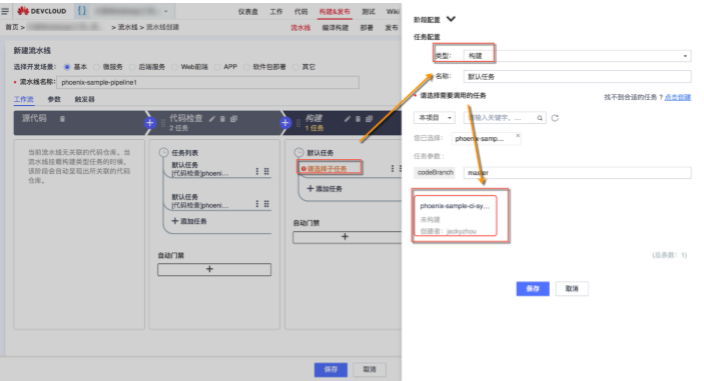Open more options for 请选择子任务 row
Image resolution: width=704 pixels, height=381 pixels.
(x=392, y=168)
